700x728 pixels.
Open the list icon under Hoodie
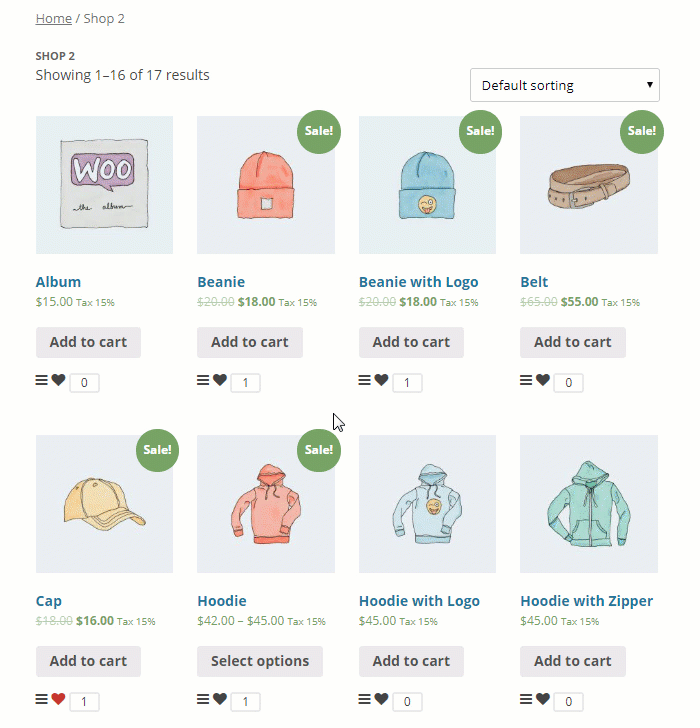[203, 699]
